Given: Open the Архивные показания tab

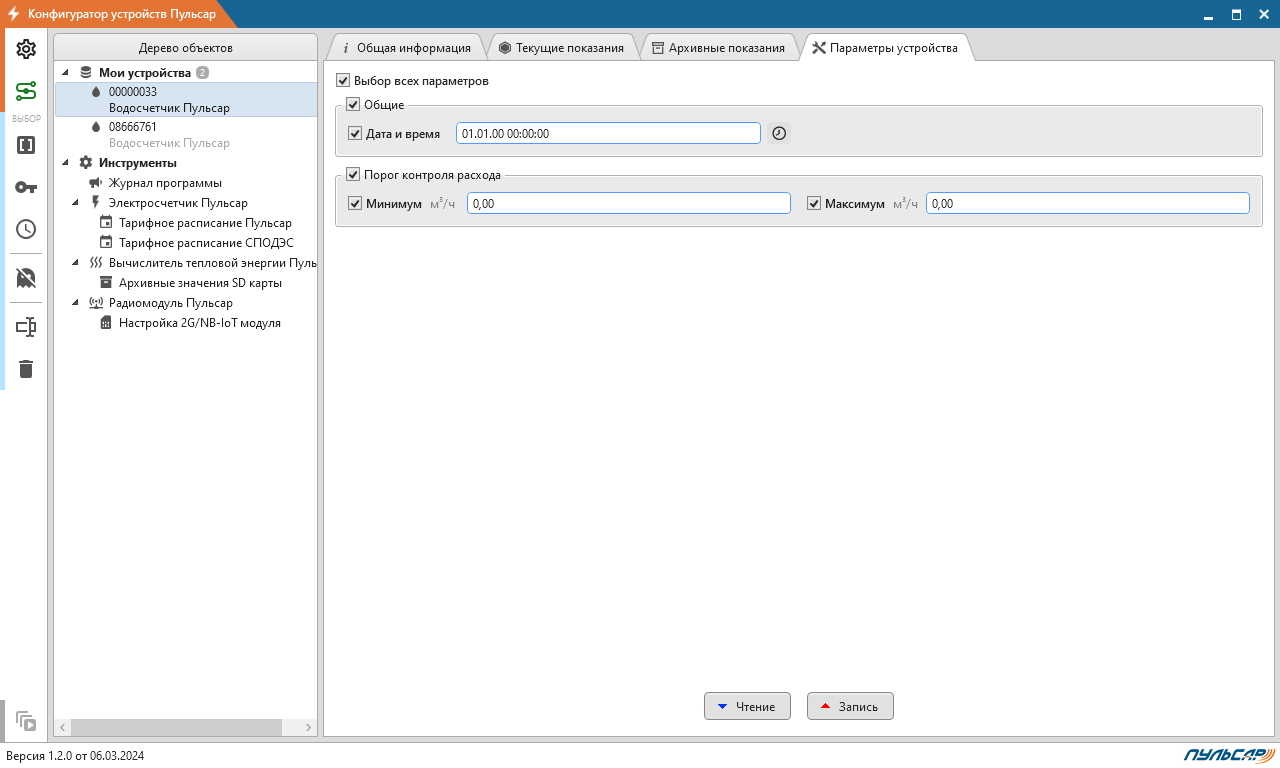Looking at the screenshot, I should [x=718, y=48].
